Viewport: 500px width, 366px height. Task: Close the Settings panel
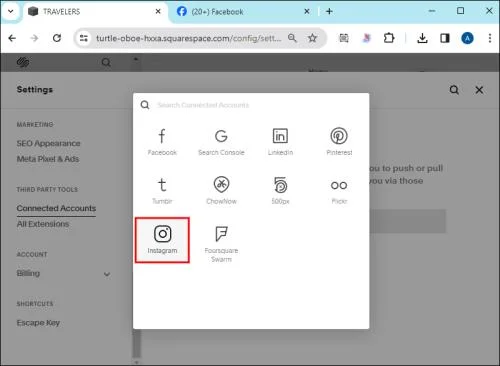point(479,90)
